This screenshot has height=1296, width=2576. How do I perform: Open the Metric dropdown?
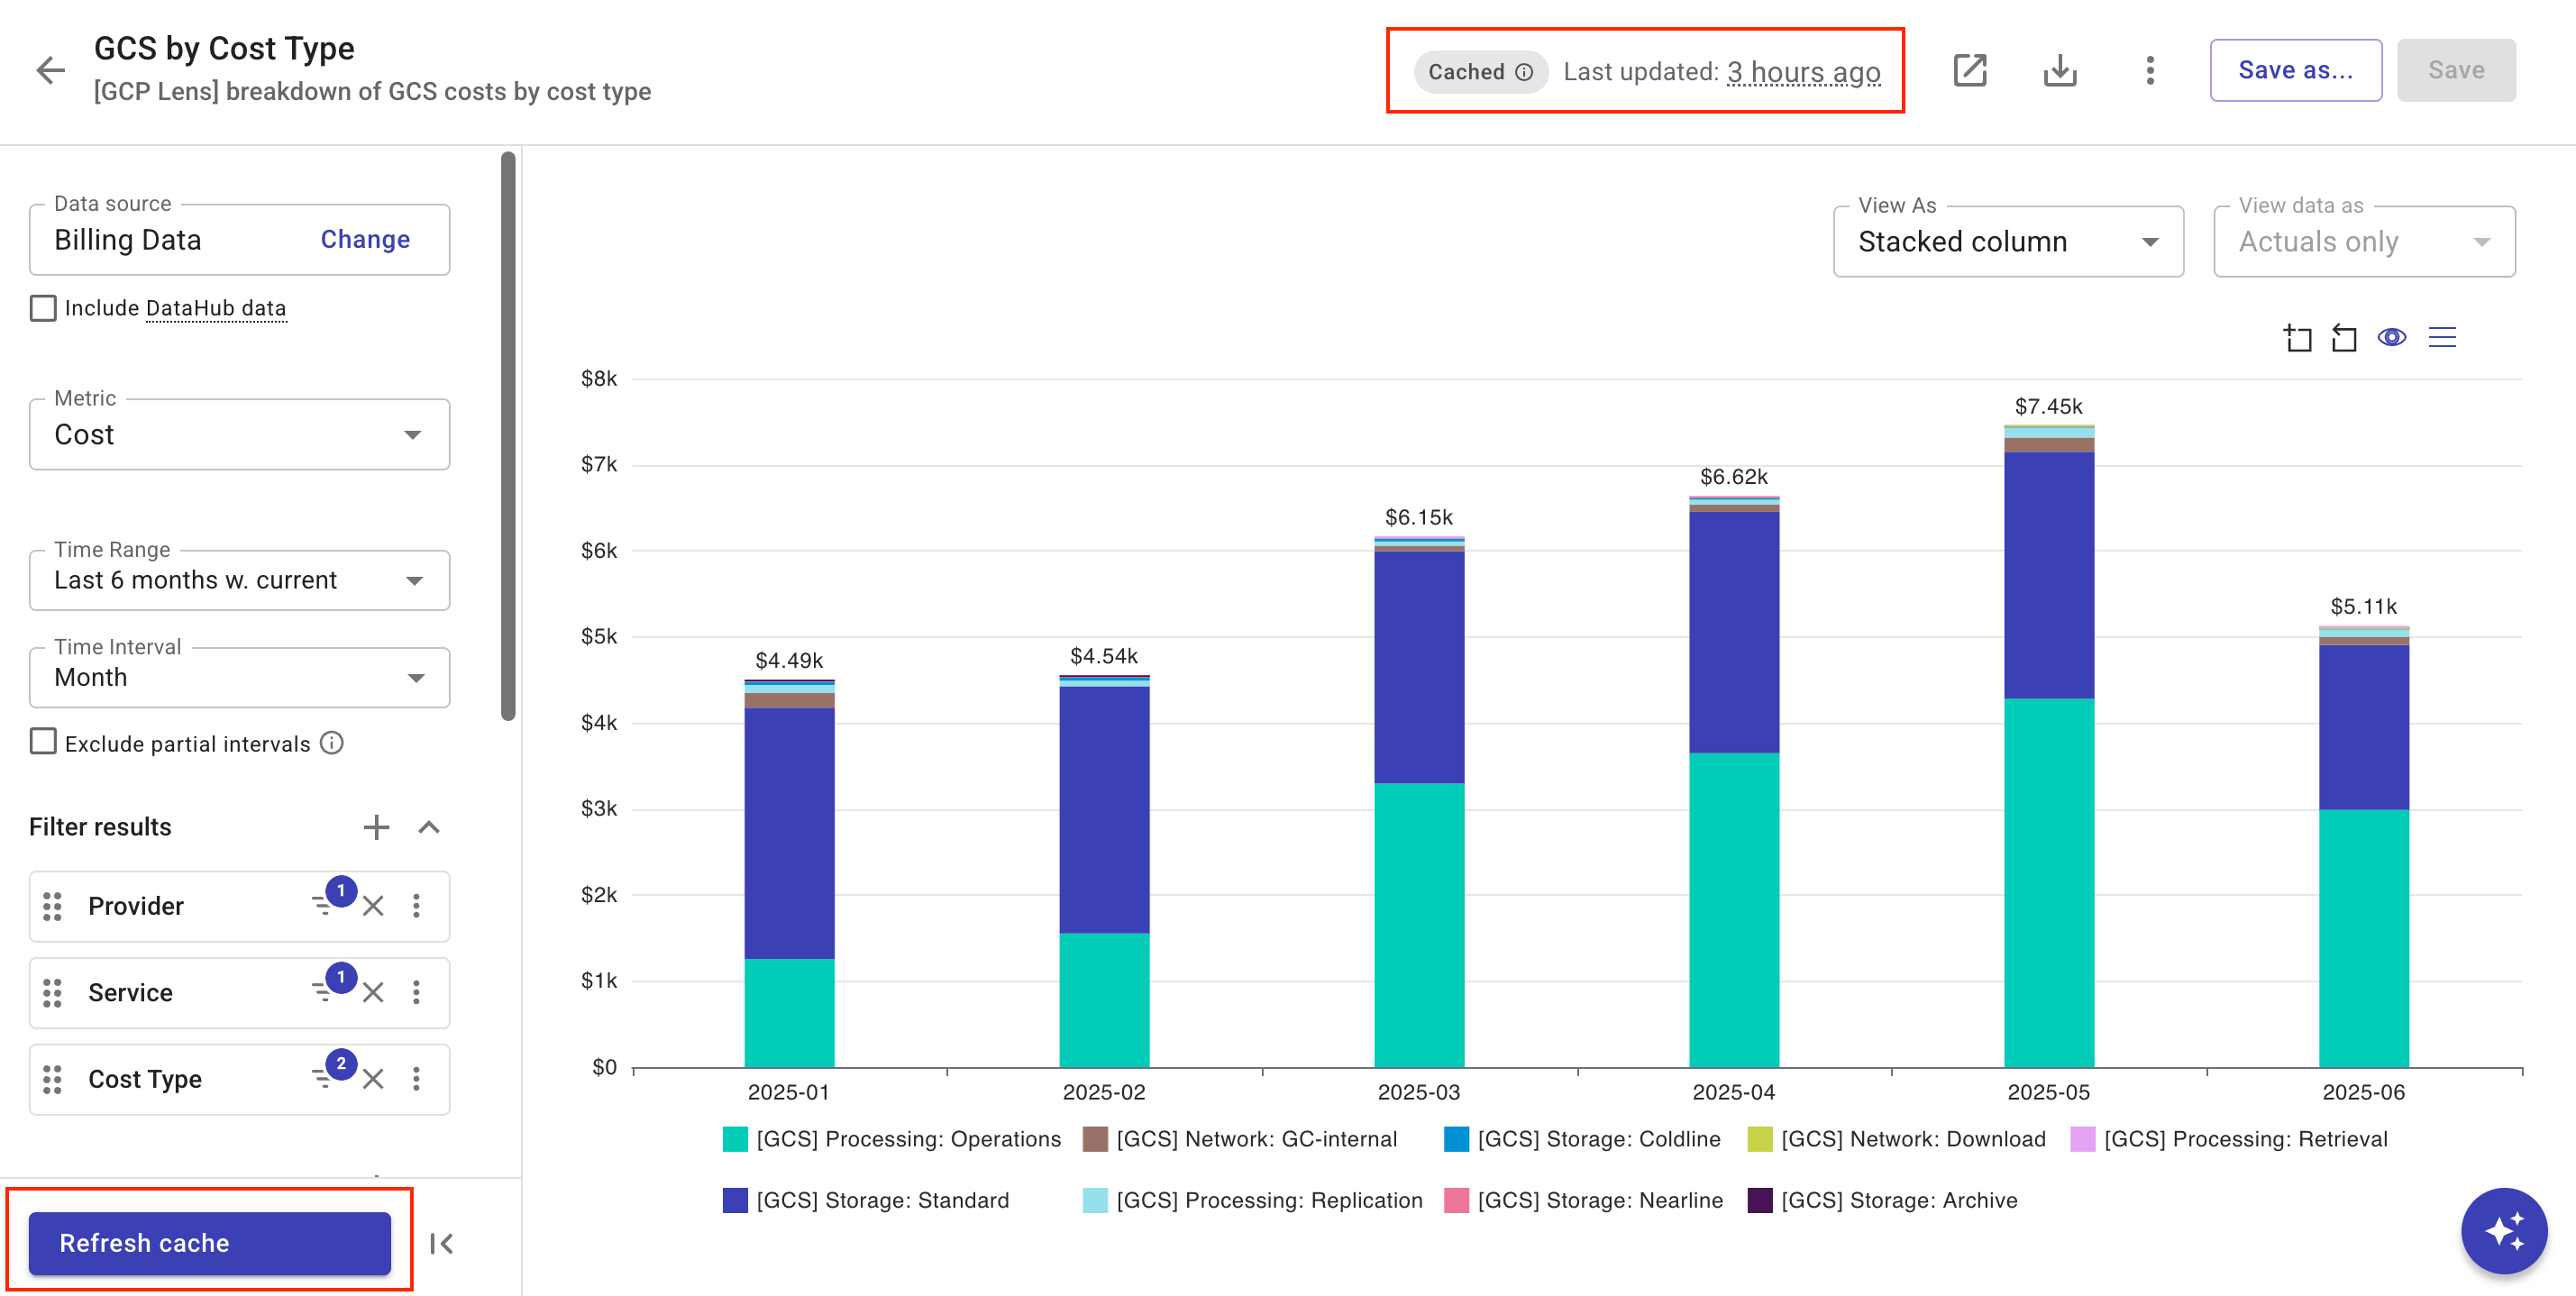point(239,435)
